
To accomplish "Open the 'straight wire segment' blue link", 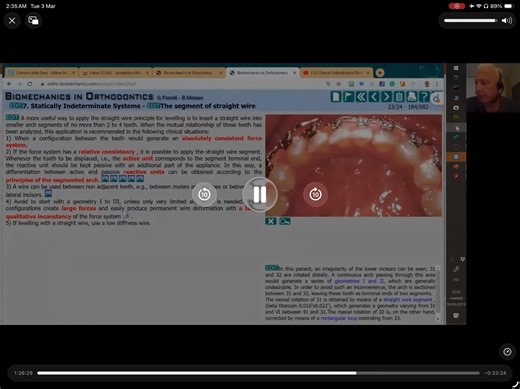I will tap(408, 300).
